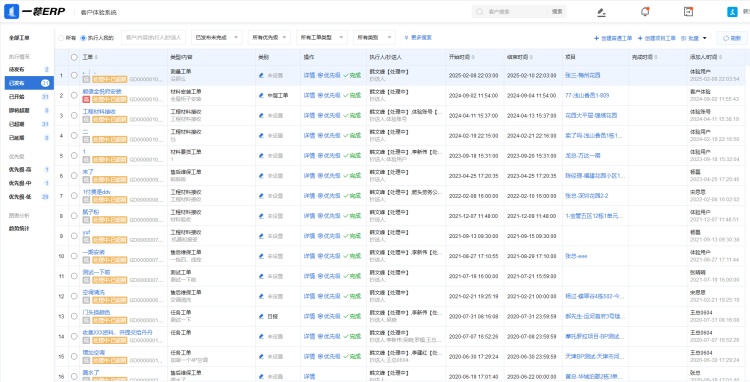Sort by 添加人/时间 column sort arrows

click(719, 57)
